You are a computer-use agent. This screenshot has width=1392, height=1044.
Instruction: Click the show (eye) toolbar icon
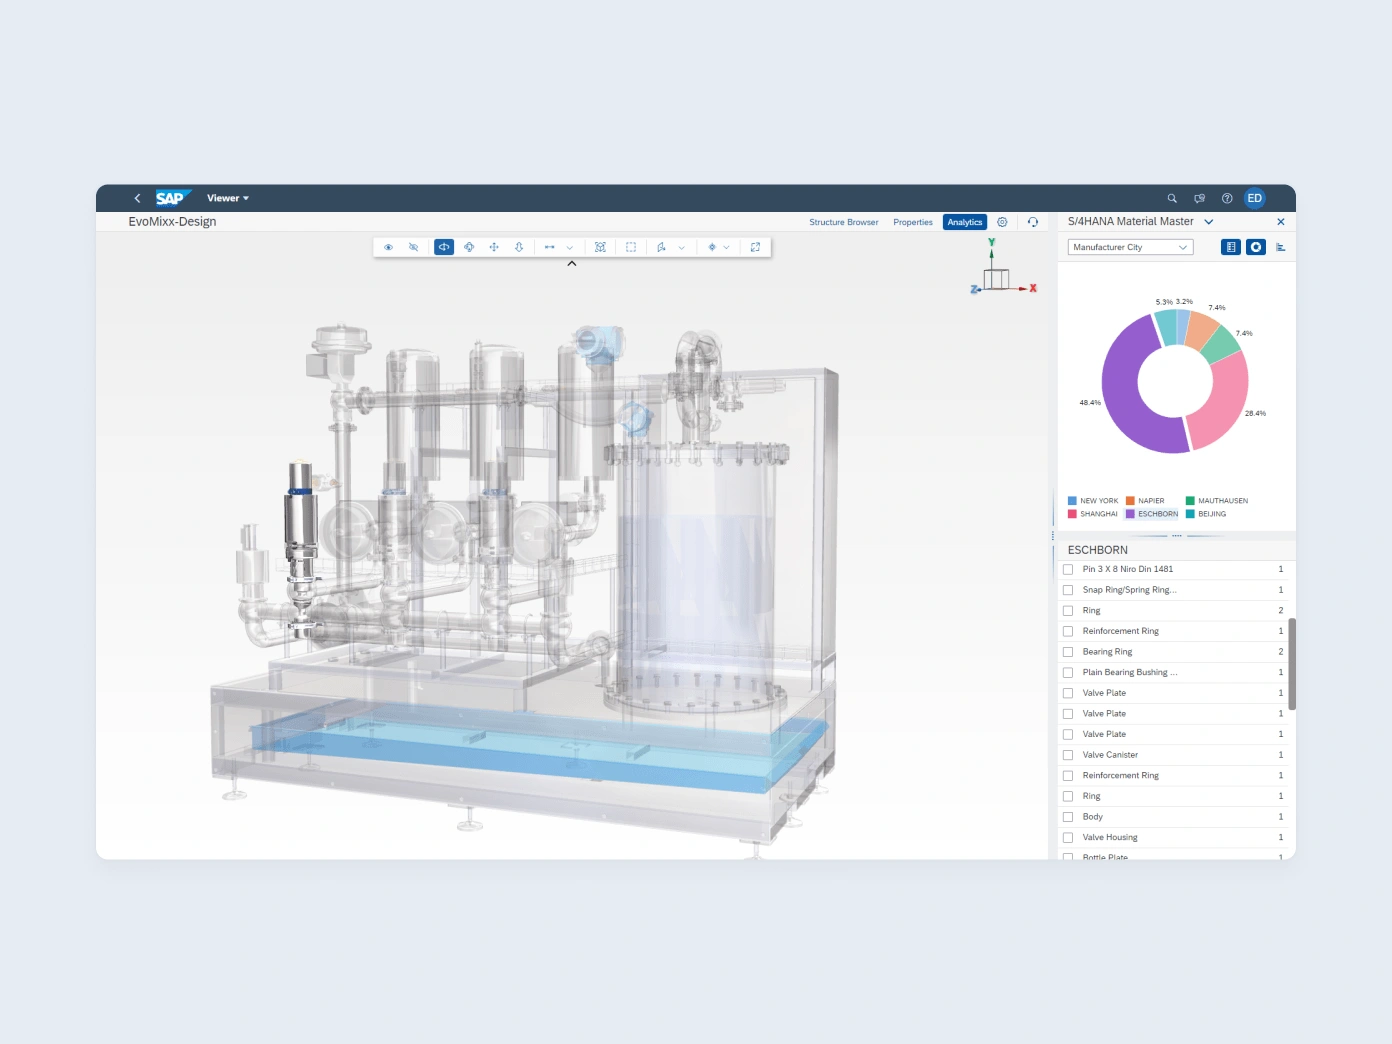pos(389,247)
